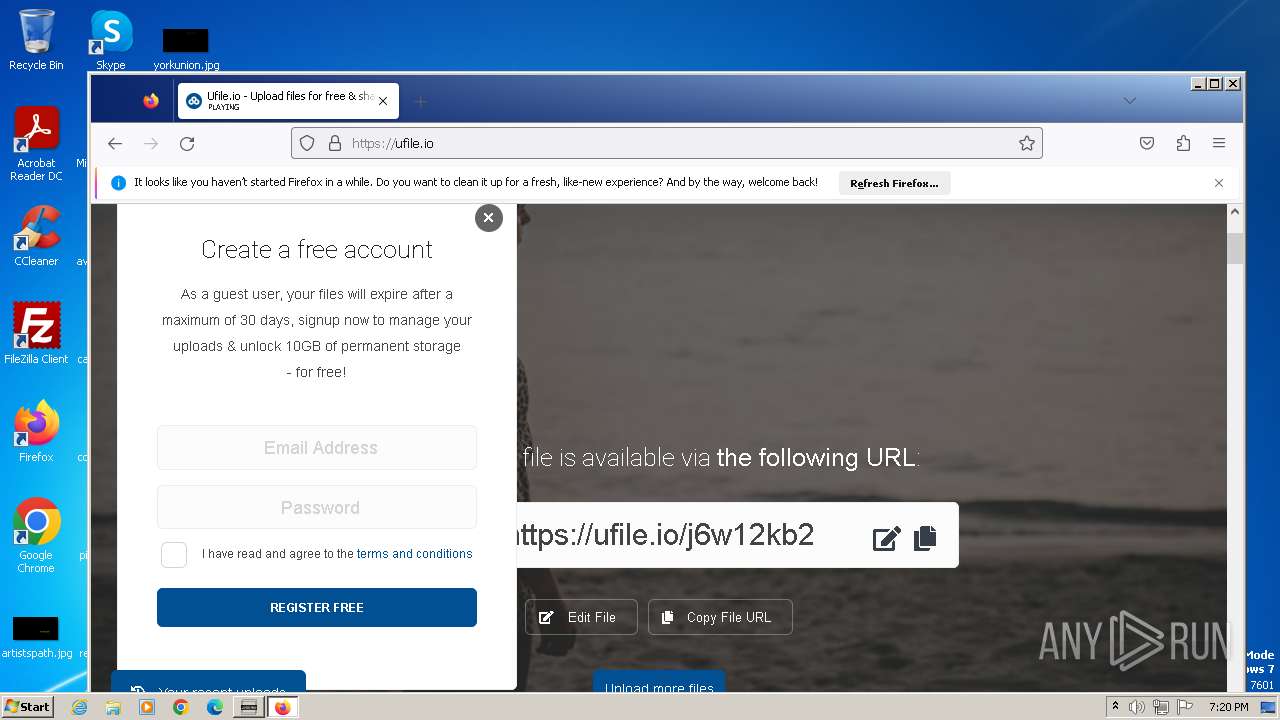Close the Create a free account popup

488,217
